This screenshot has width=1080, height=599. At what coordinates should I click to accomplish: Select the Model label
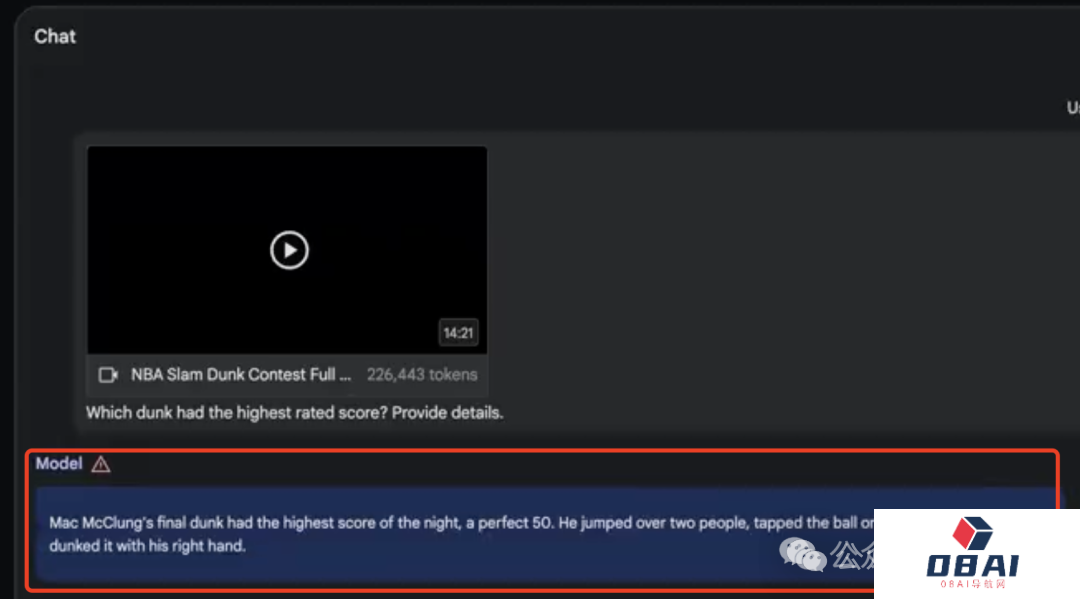[59, 463]
